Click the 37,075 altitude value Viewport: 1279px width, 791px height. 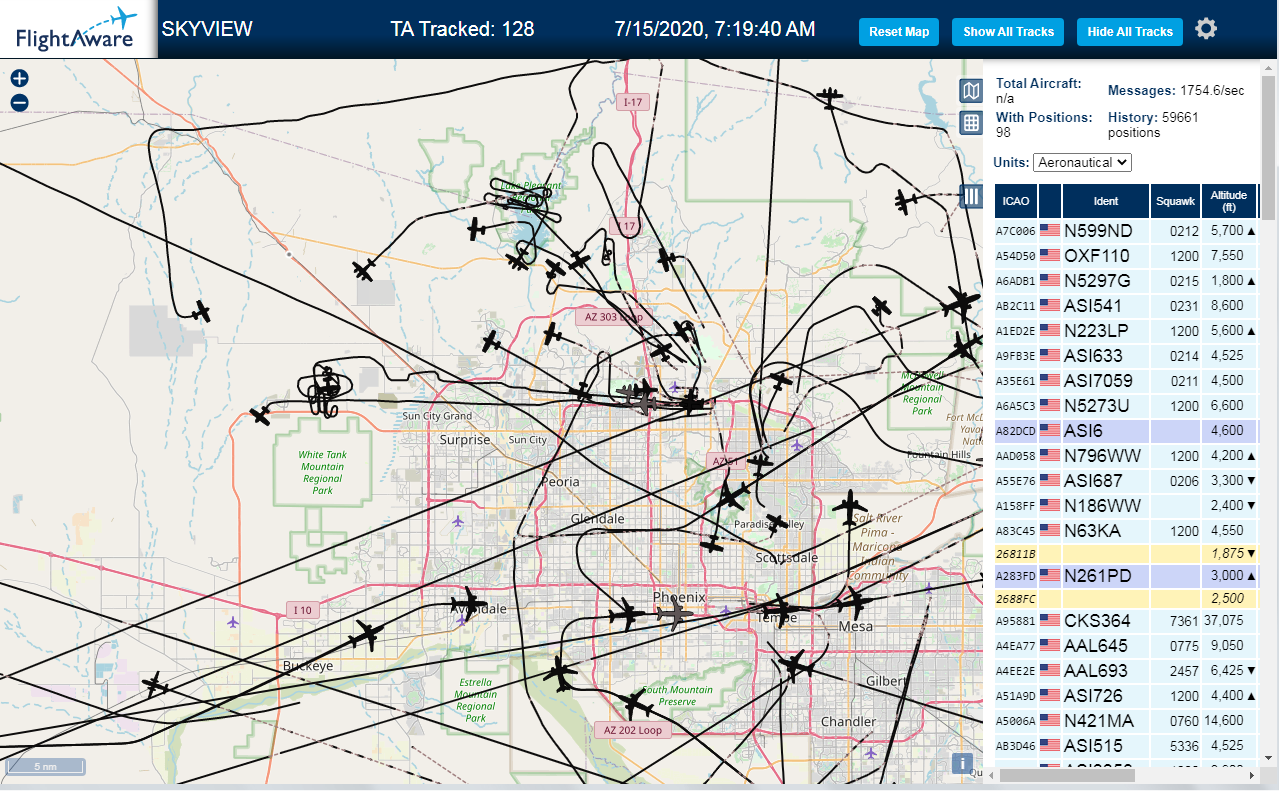[1224, 621]
